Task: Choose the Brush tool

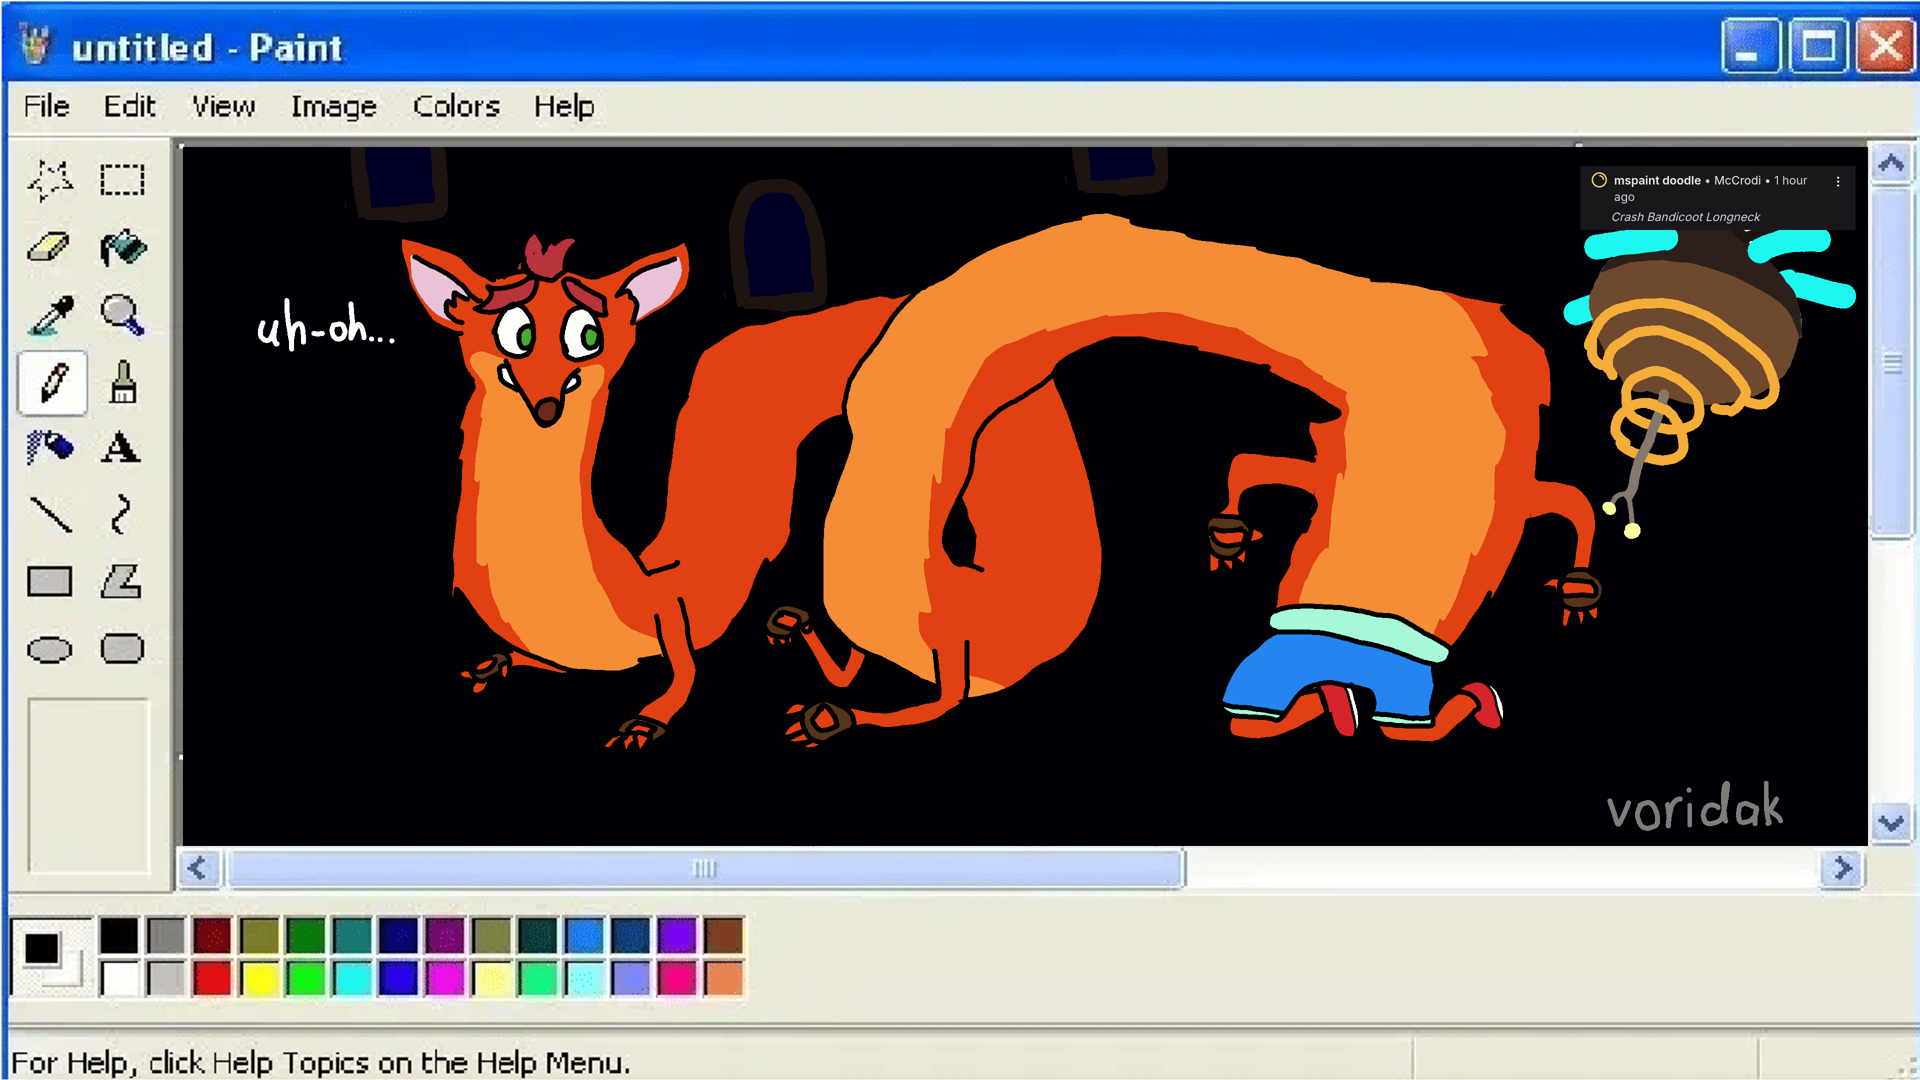Action: pyautogui.click(x=122, y=382)
